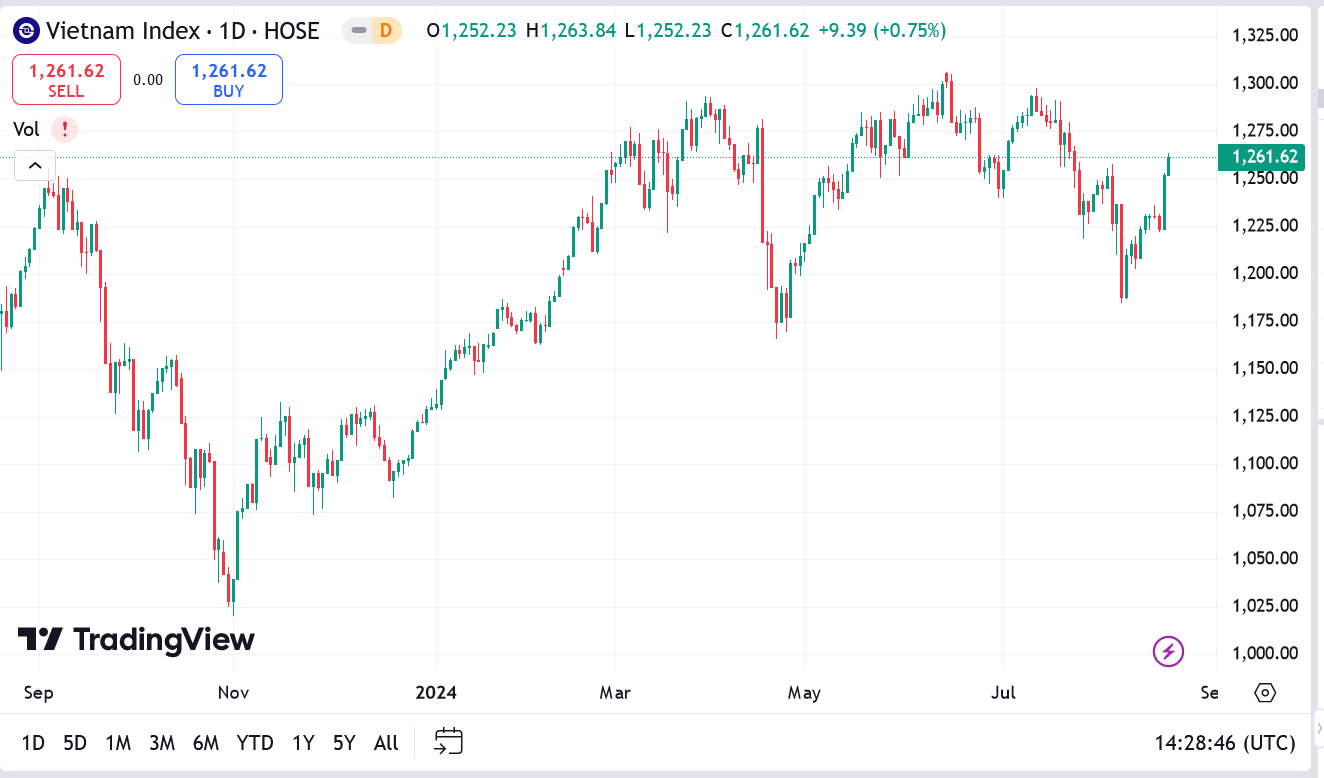Expand the right side panel arrow
The height and width of the screenshot is (778, 1324).
1318,728
